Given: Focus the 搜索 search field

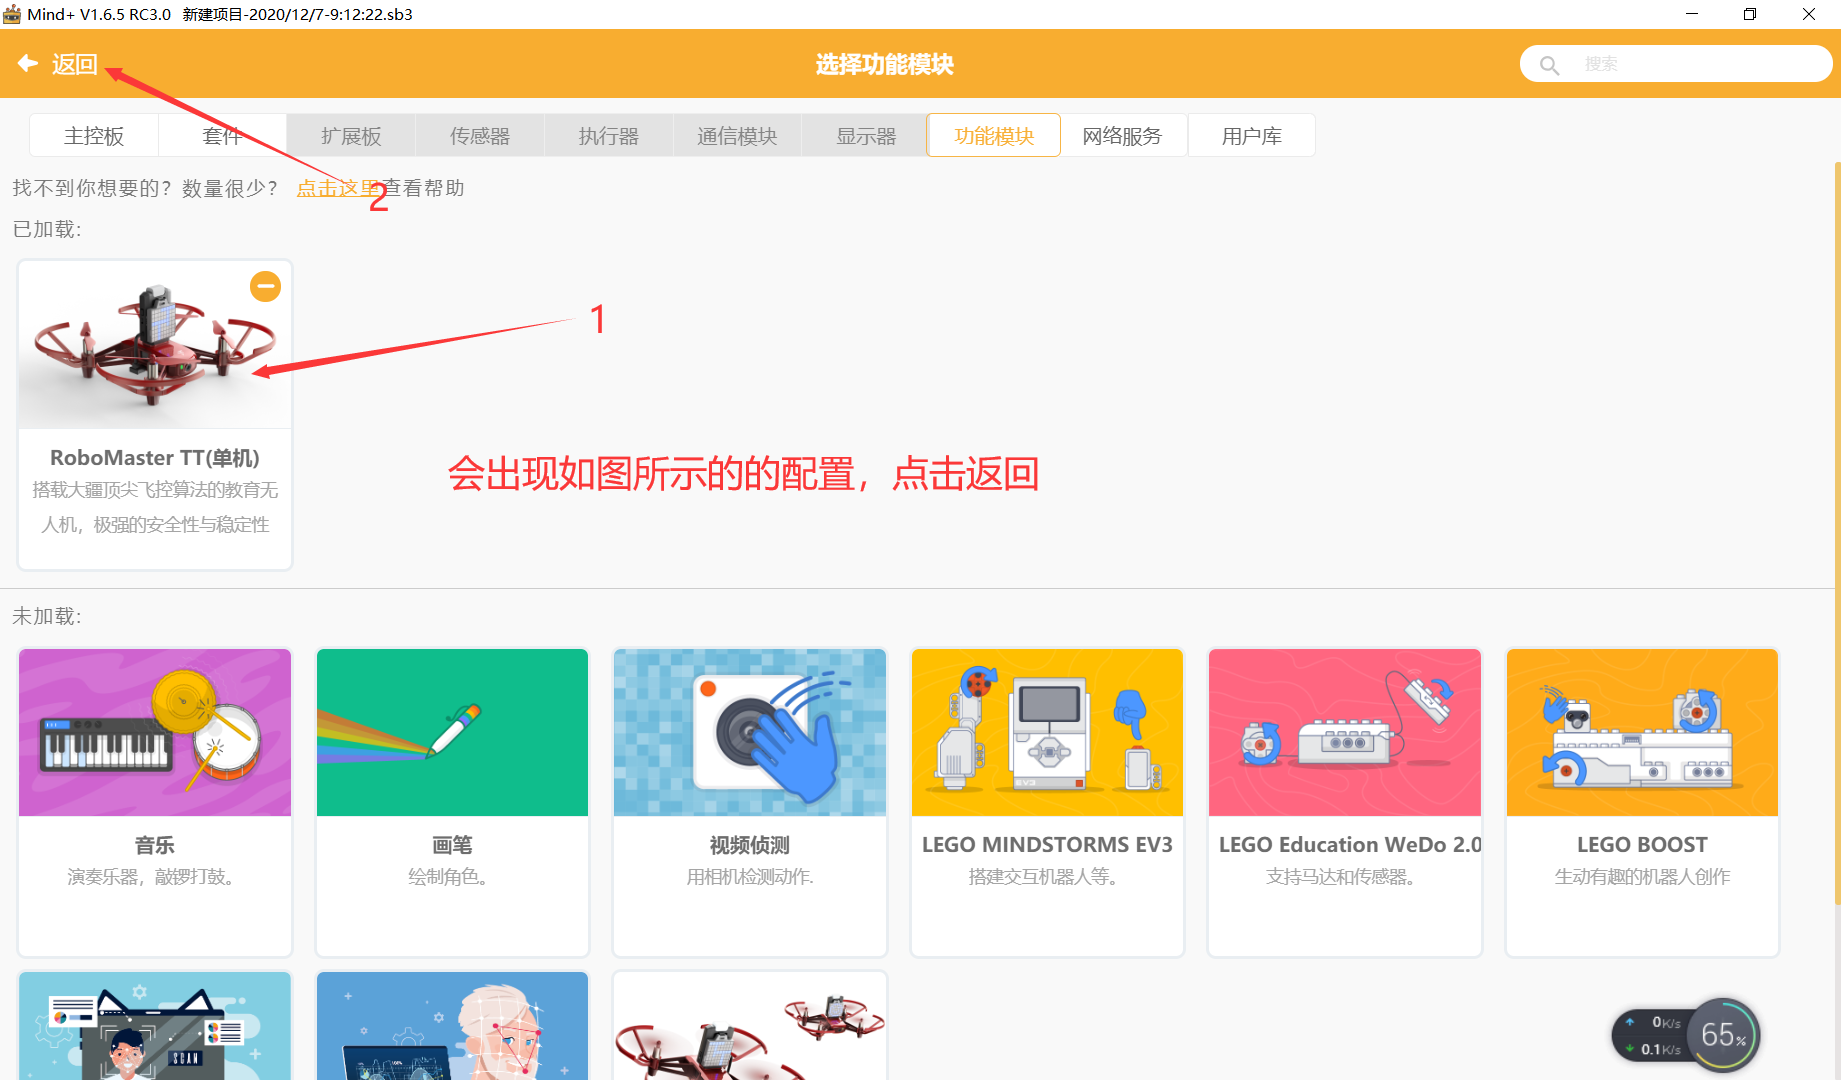Looking at the screenshot, I should point(1676,64).
